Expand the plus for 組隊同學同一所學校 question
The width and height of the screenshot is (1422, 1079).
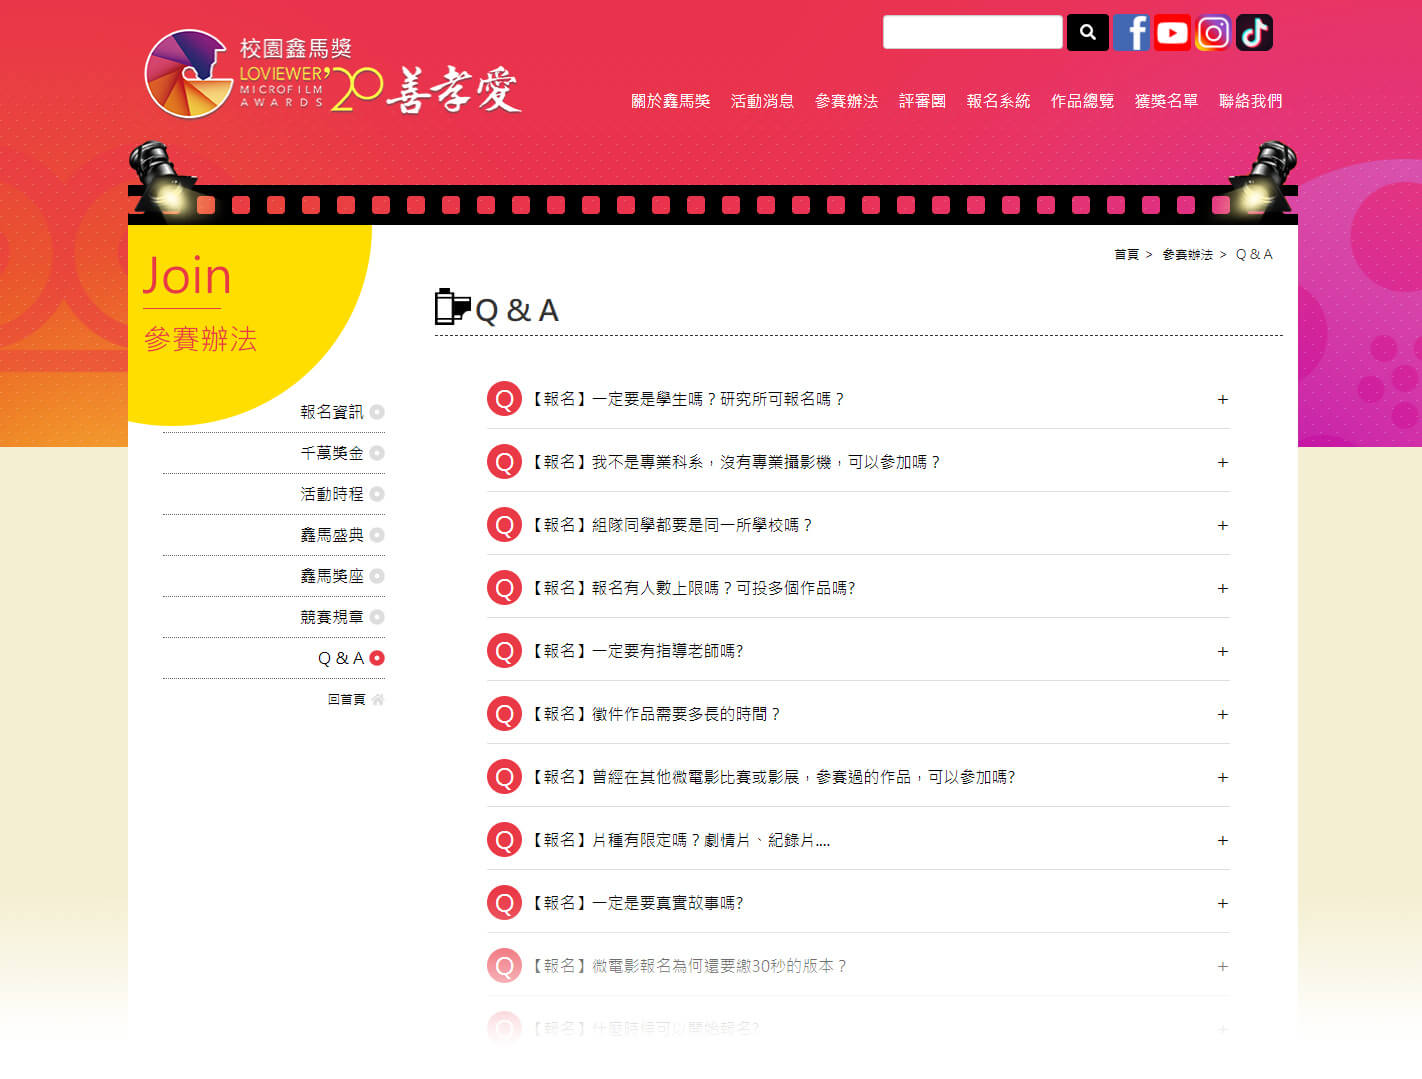1222,525
